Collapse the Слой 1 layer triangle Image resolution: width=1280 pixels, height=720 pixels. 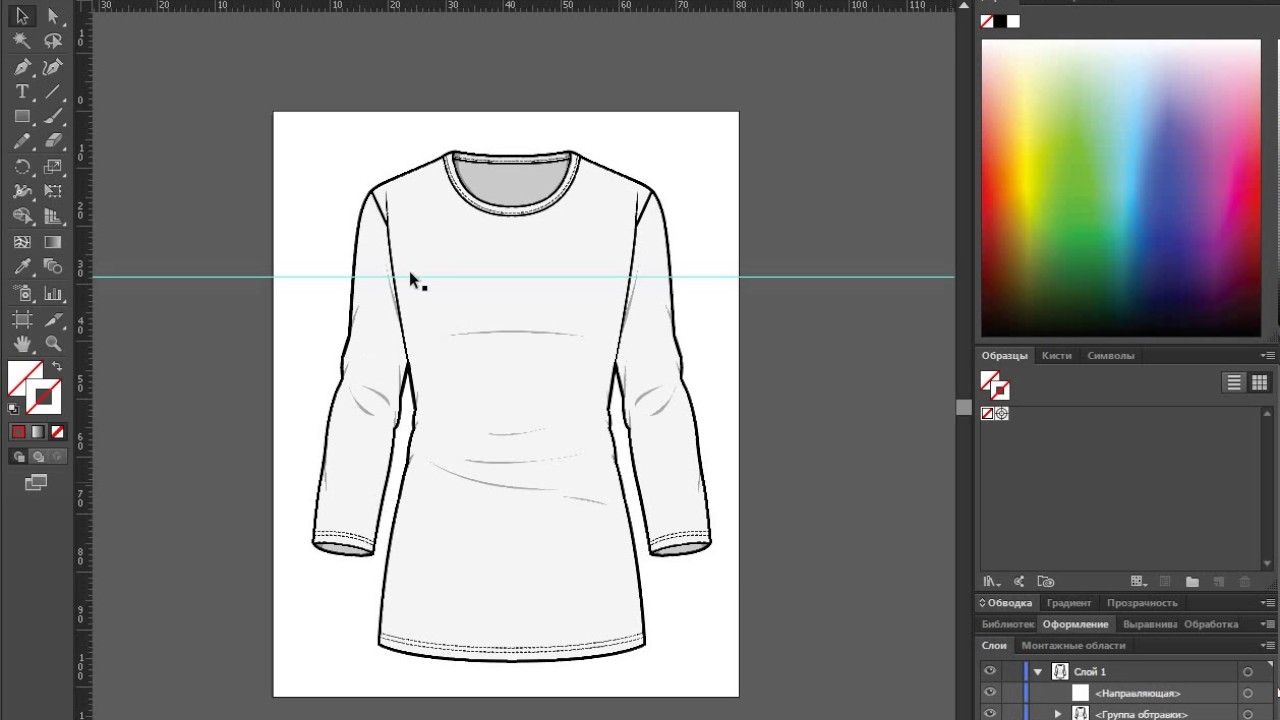[x=1038, y=672]
